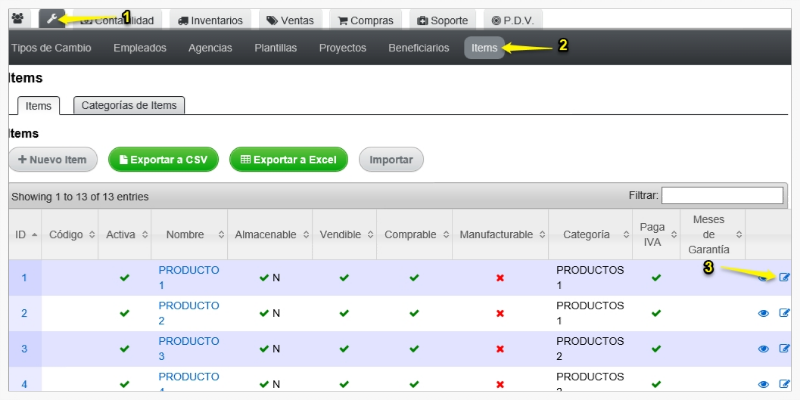The width and height of the screenshot is (800, 400).
Task: Click ID link 1
Action: click(24, 278)
